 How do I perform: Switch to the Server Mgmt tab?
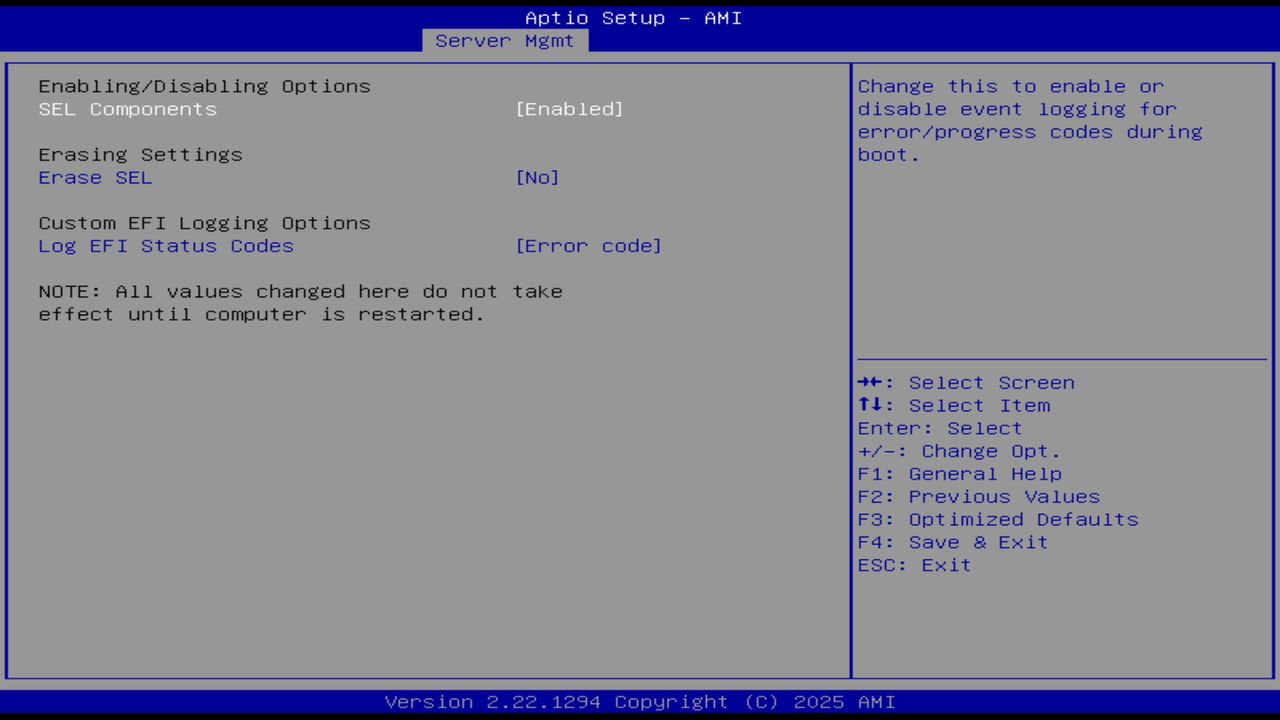(x=505, y=40)
